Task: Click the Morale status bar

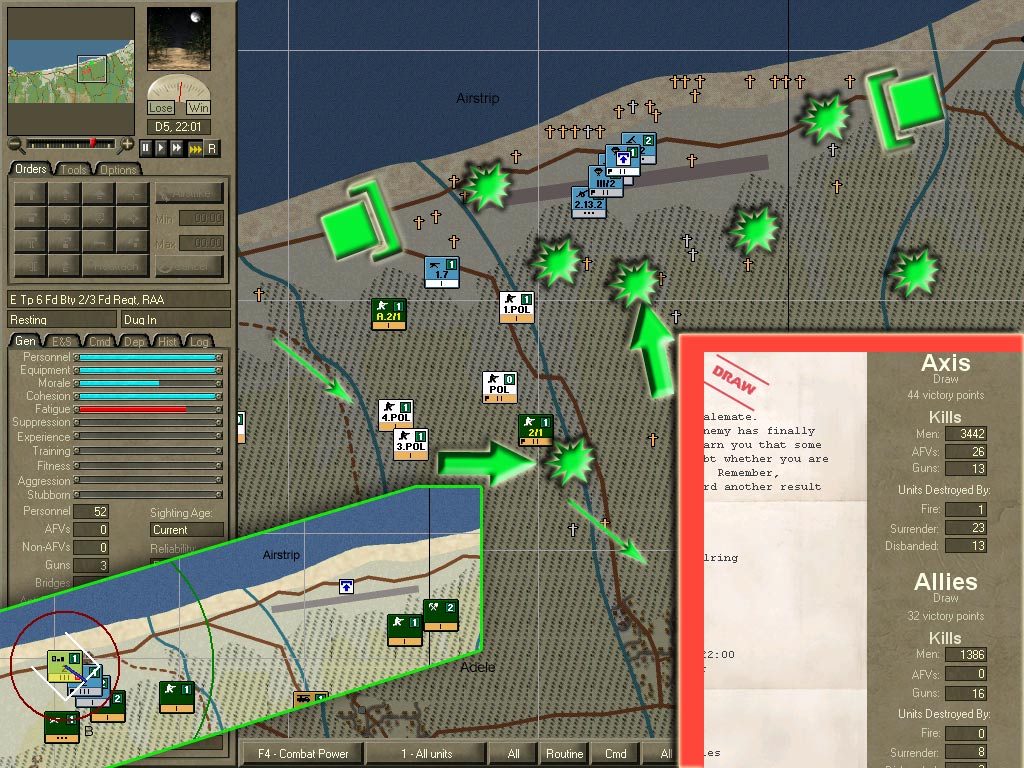Action: [x=148, y=383]
